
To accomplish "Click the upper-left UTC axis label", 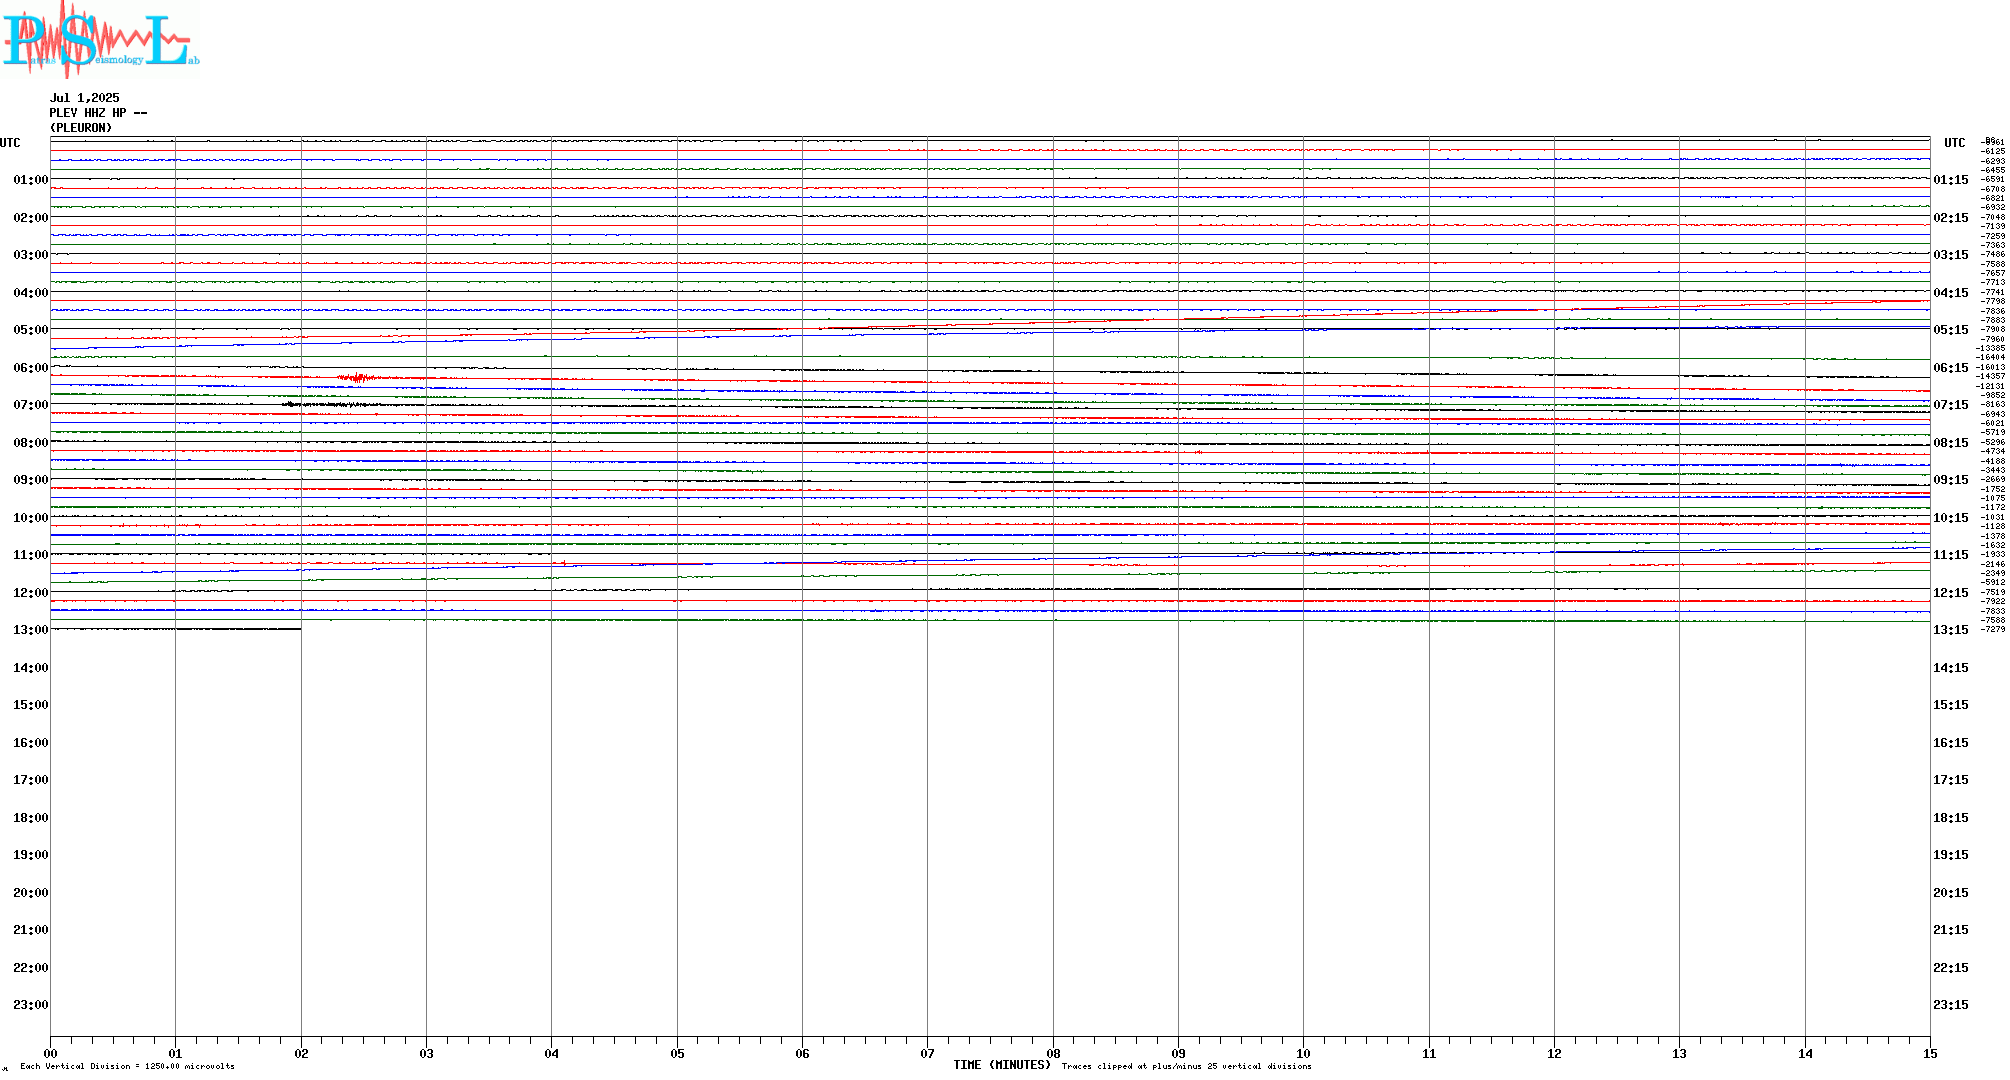I will coord(10,143).
